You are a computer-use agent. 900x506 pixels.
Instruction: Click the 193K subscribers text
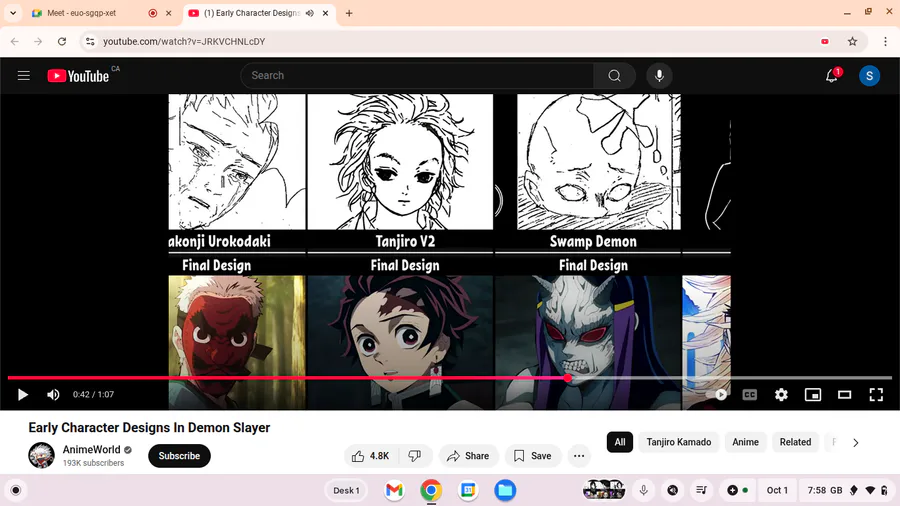tap(93, 463)
